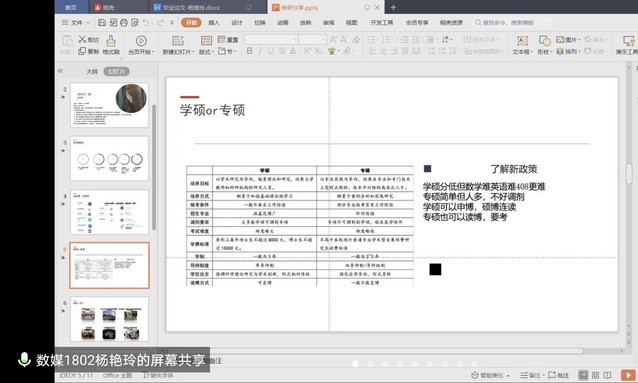Switch to the Home (首页) tab
Screen dimensions: 638x383
71,7
